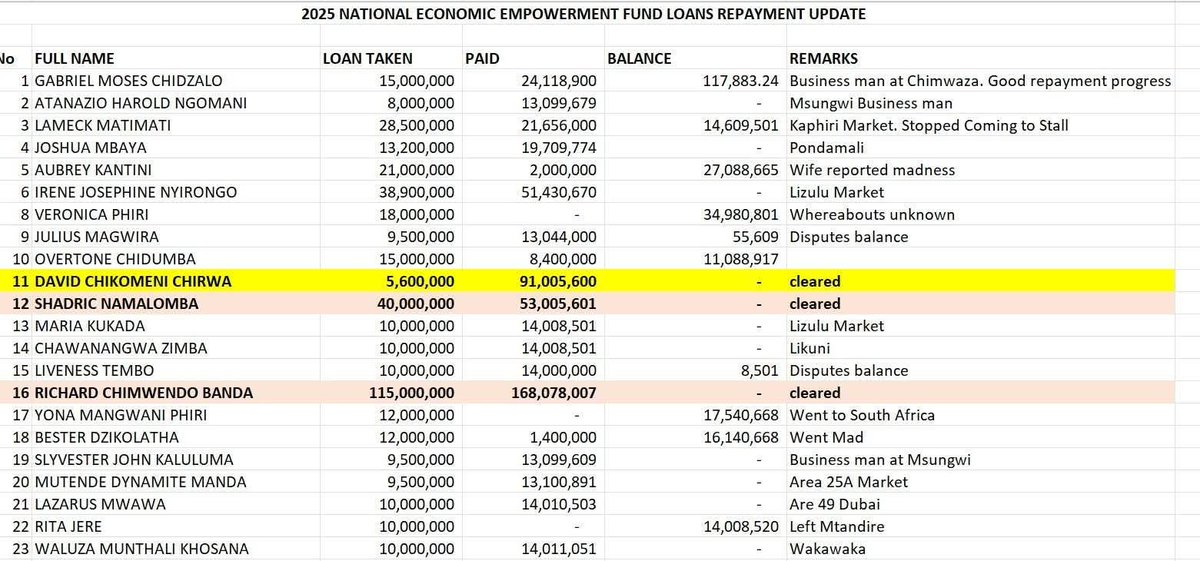Click balance value 8,501

coord(758,370)
